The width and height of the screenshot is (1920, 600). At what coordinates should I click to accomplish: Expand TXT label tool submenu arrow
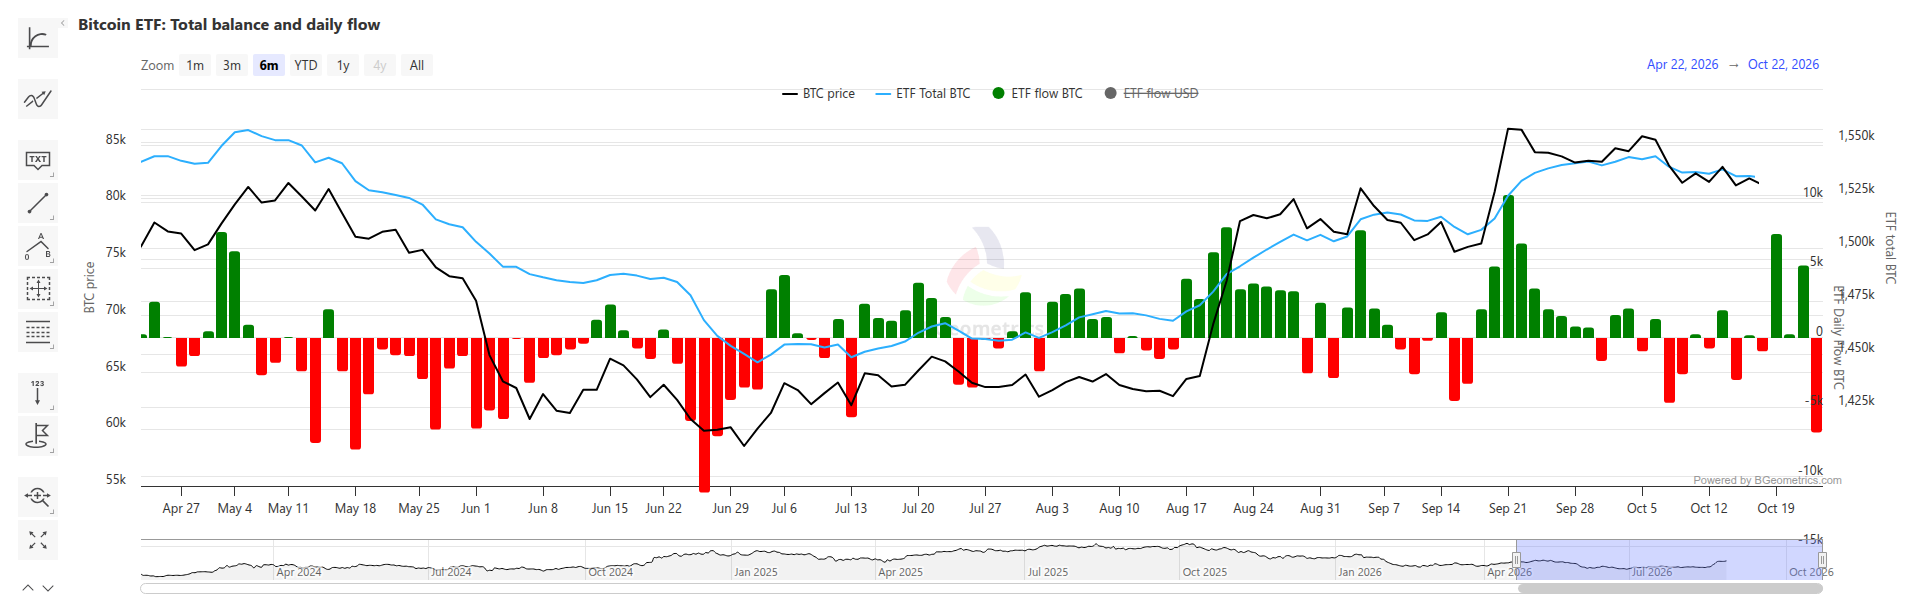tap(53, 174)
